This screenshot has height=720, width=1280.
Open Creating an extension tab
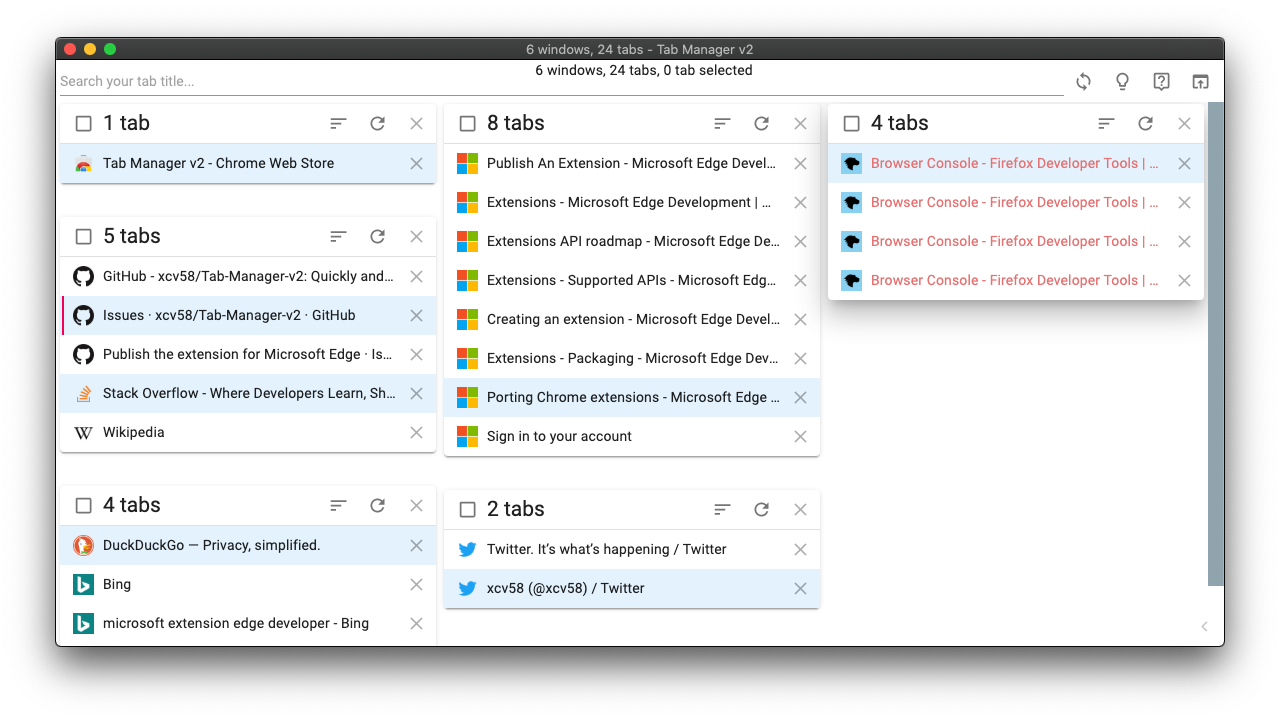coord(632,320)
